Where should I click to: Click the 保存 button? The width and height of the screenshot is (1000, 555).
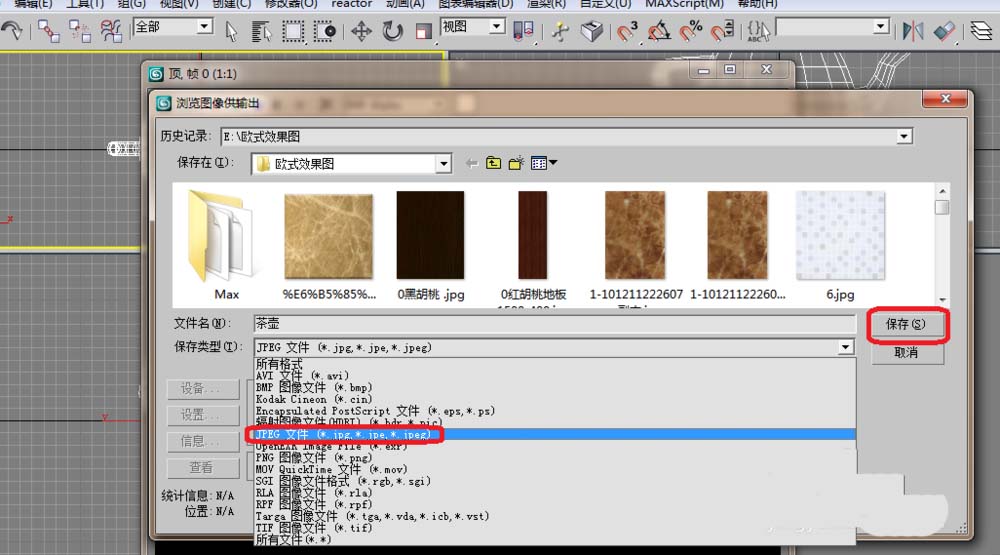coord(905,324)
